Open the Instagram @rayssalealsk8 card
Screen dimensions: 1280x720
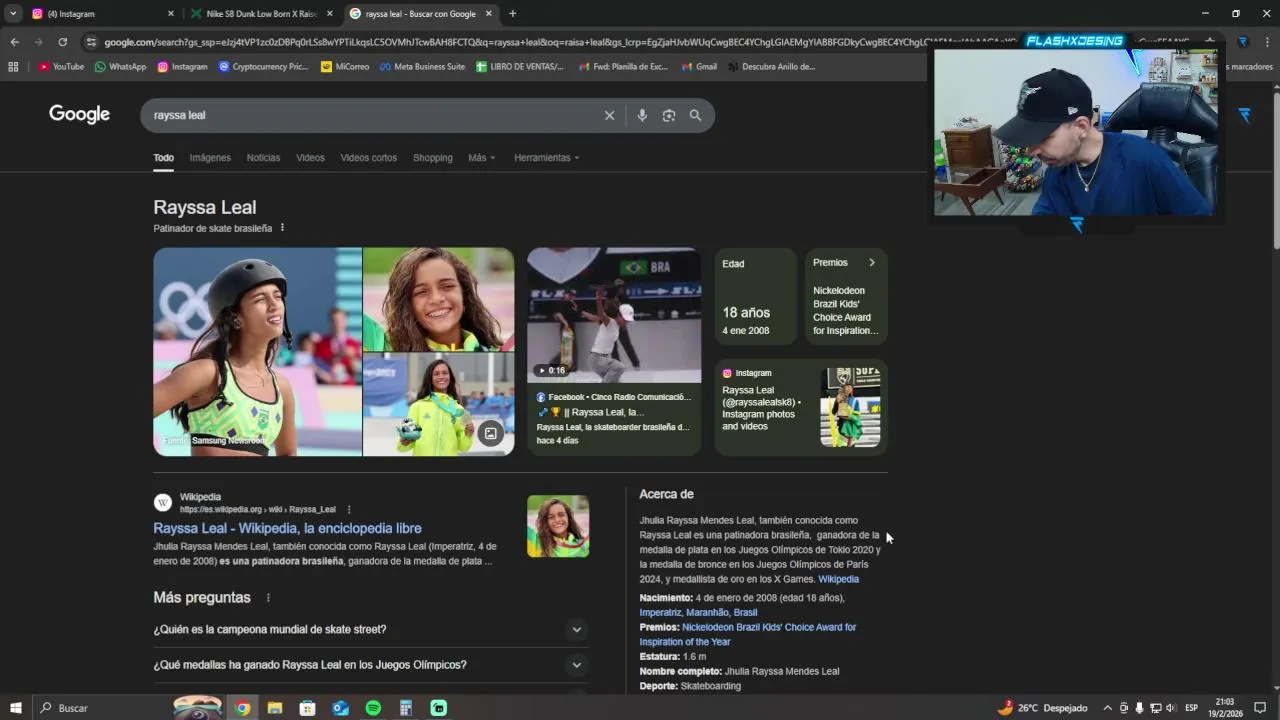point(801,407)
